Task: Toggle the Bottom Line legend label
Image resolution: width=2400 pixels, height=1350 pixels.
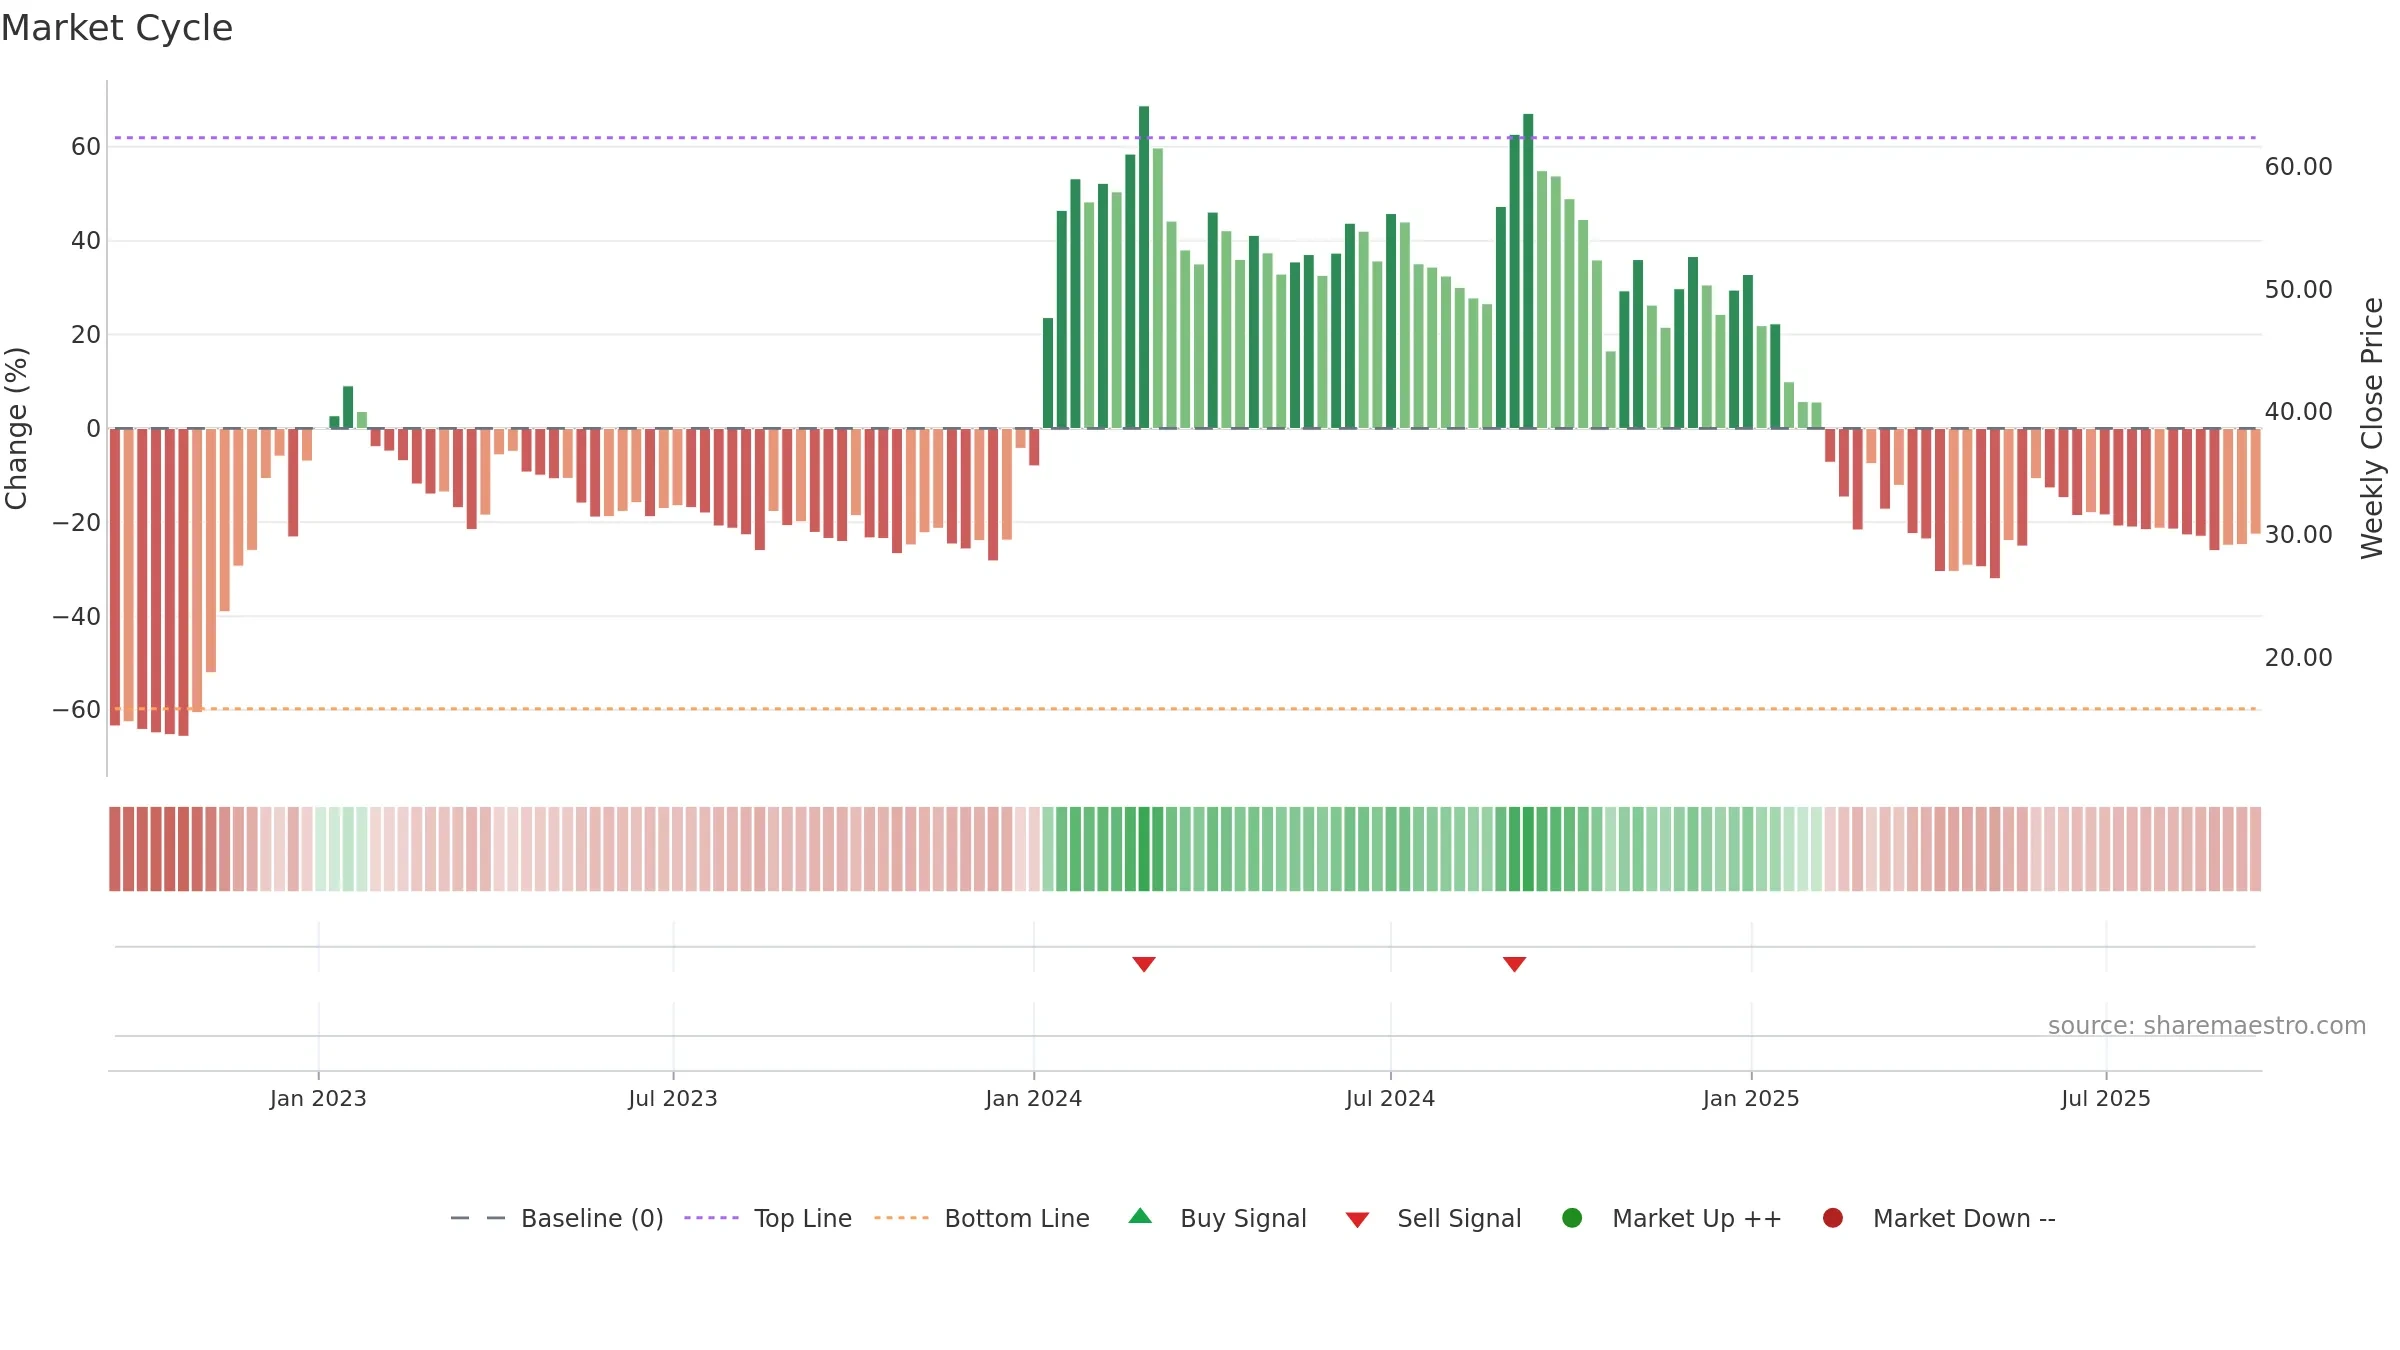Action: click(1017, 1218)
